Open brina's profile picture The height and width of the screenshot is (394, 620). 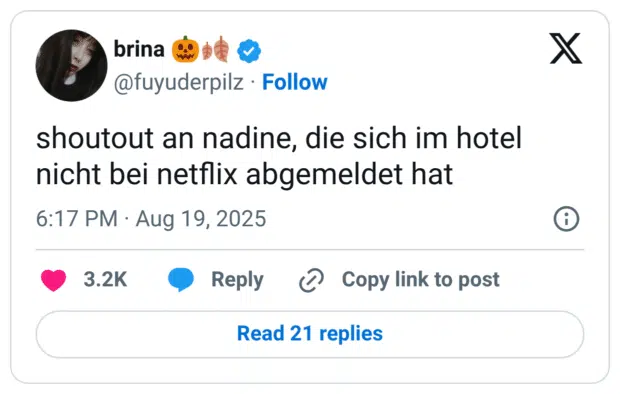point(71,65)
